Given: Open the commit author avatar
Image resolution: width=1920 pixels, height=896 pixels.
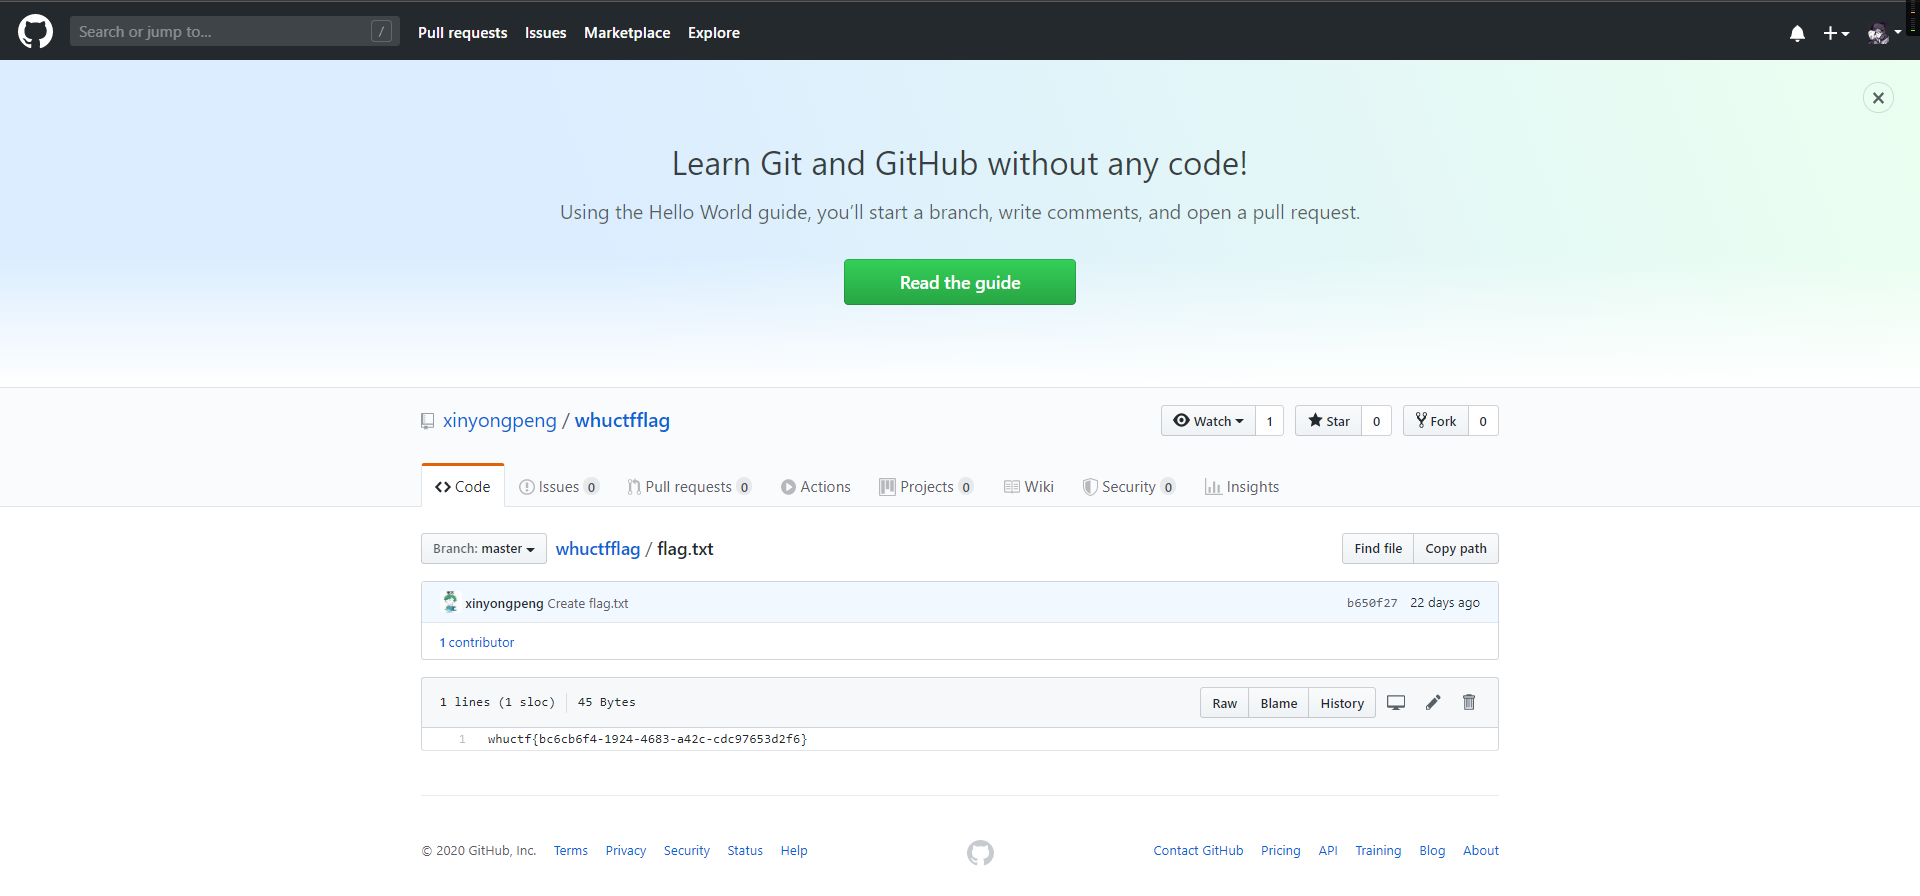Looking at the screenshot, I should [450, 602].
